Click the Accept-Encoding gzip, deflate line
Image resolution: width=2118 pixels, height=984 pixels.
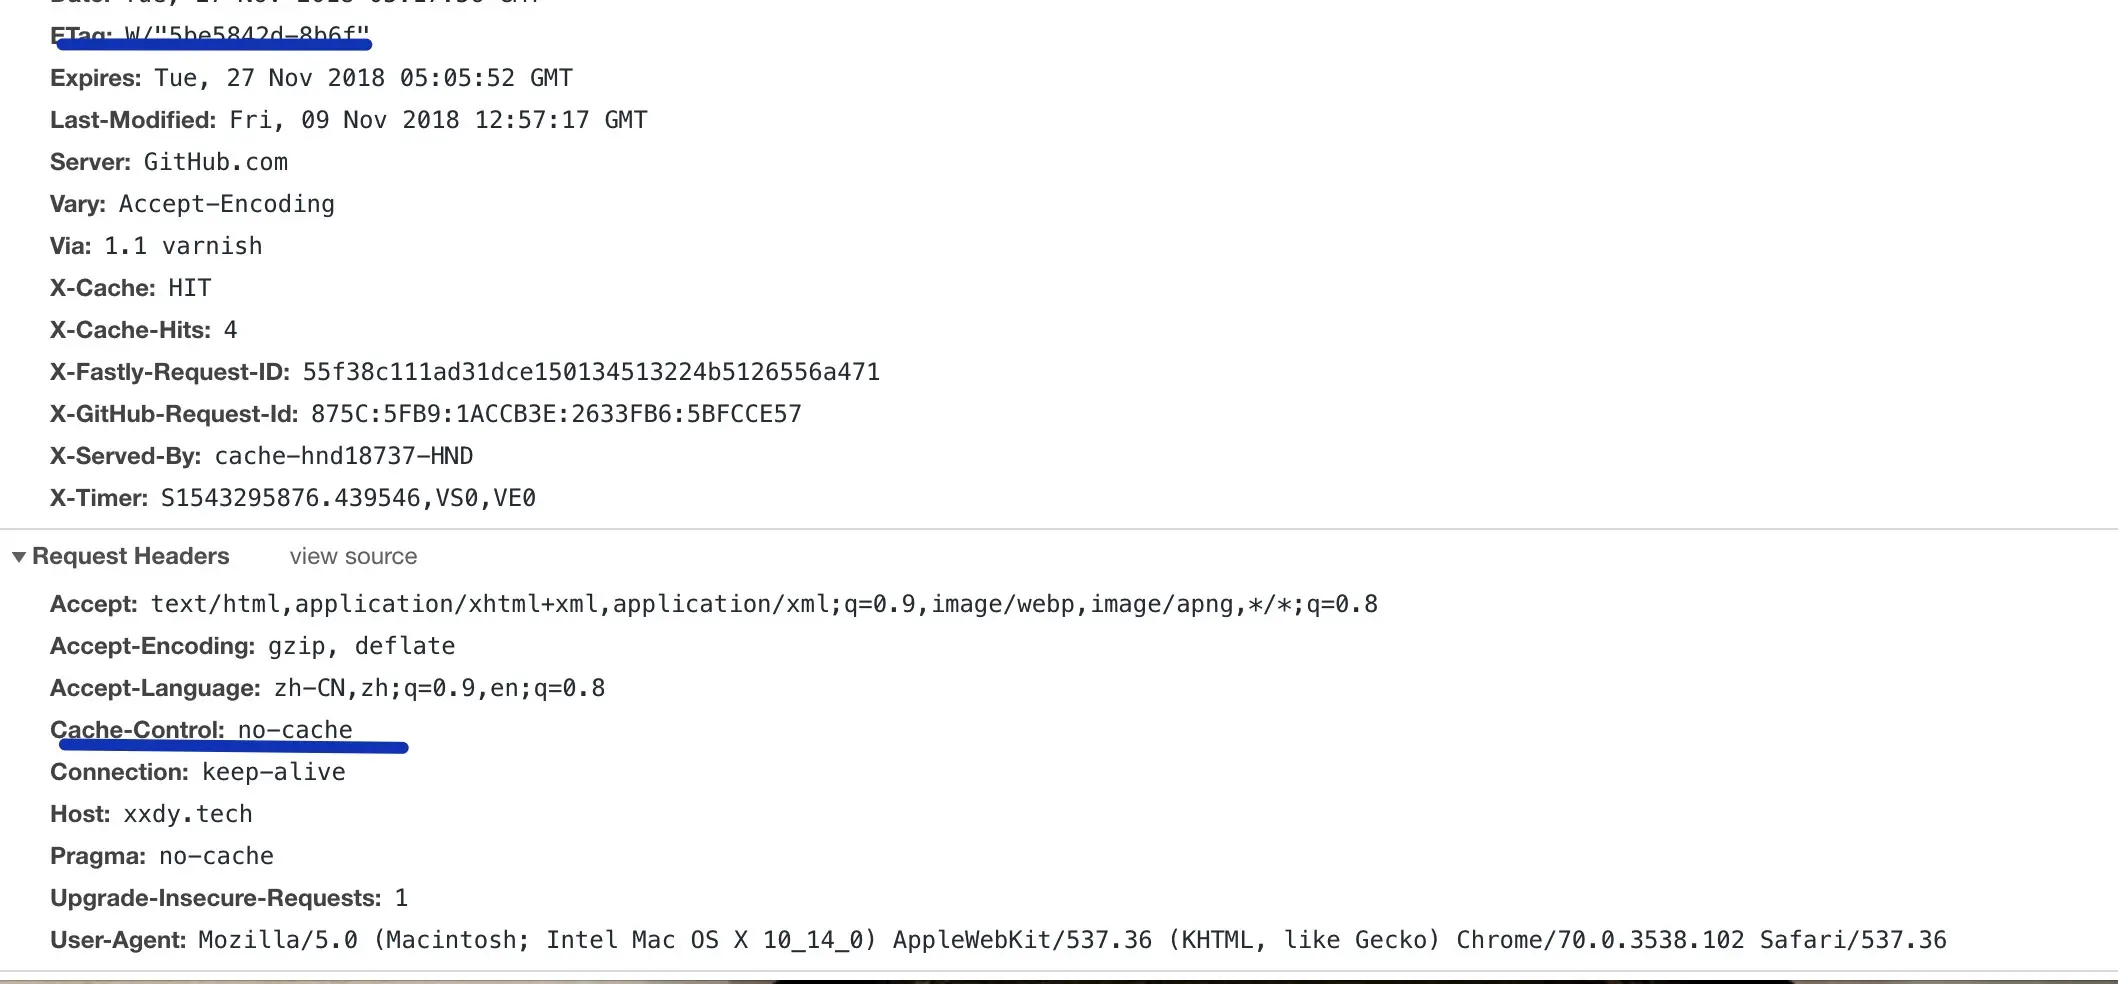pos(252,646)
